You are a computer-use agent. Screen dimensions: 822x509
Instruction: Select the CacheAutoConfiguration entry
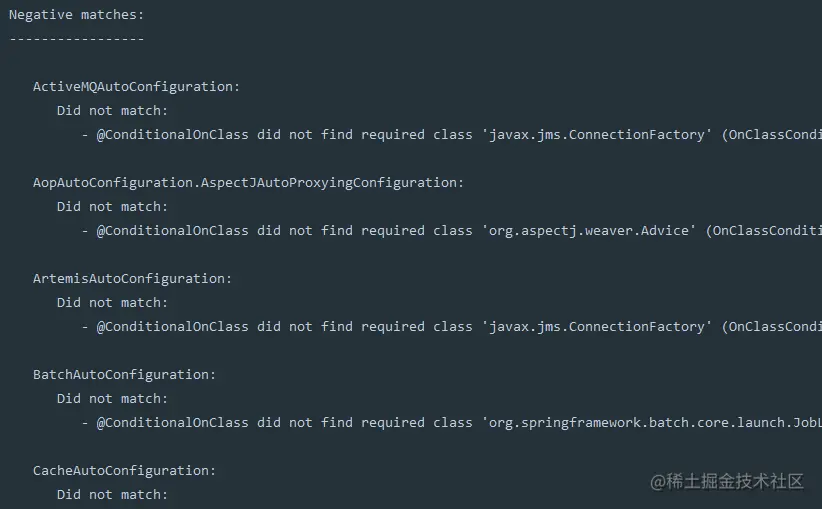click(x=124, y=470)
